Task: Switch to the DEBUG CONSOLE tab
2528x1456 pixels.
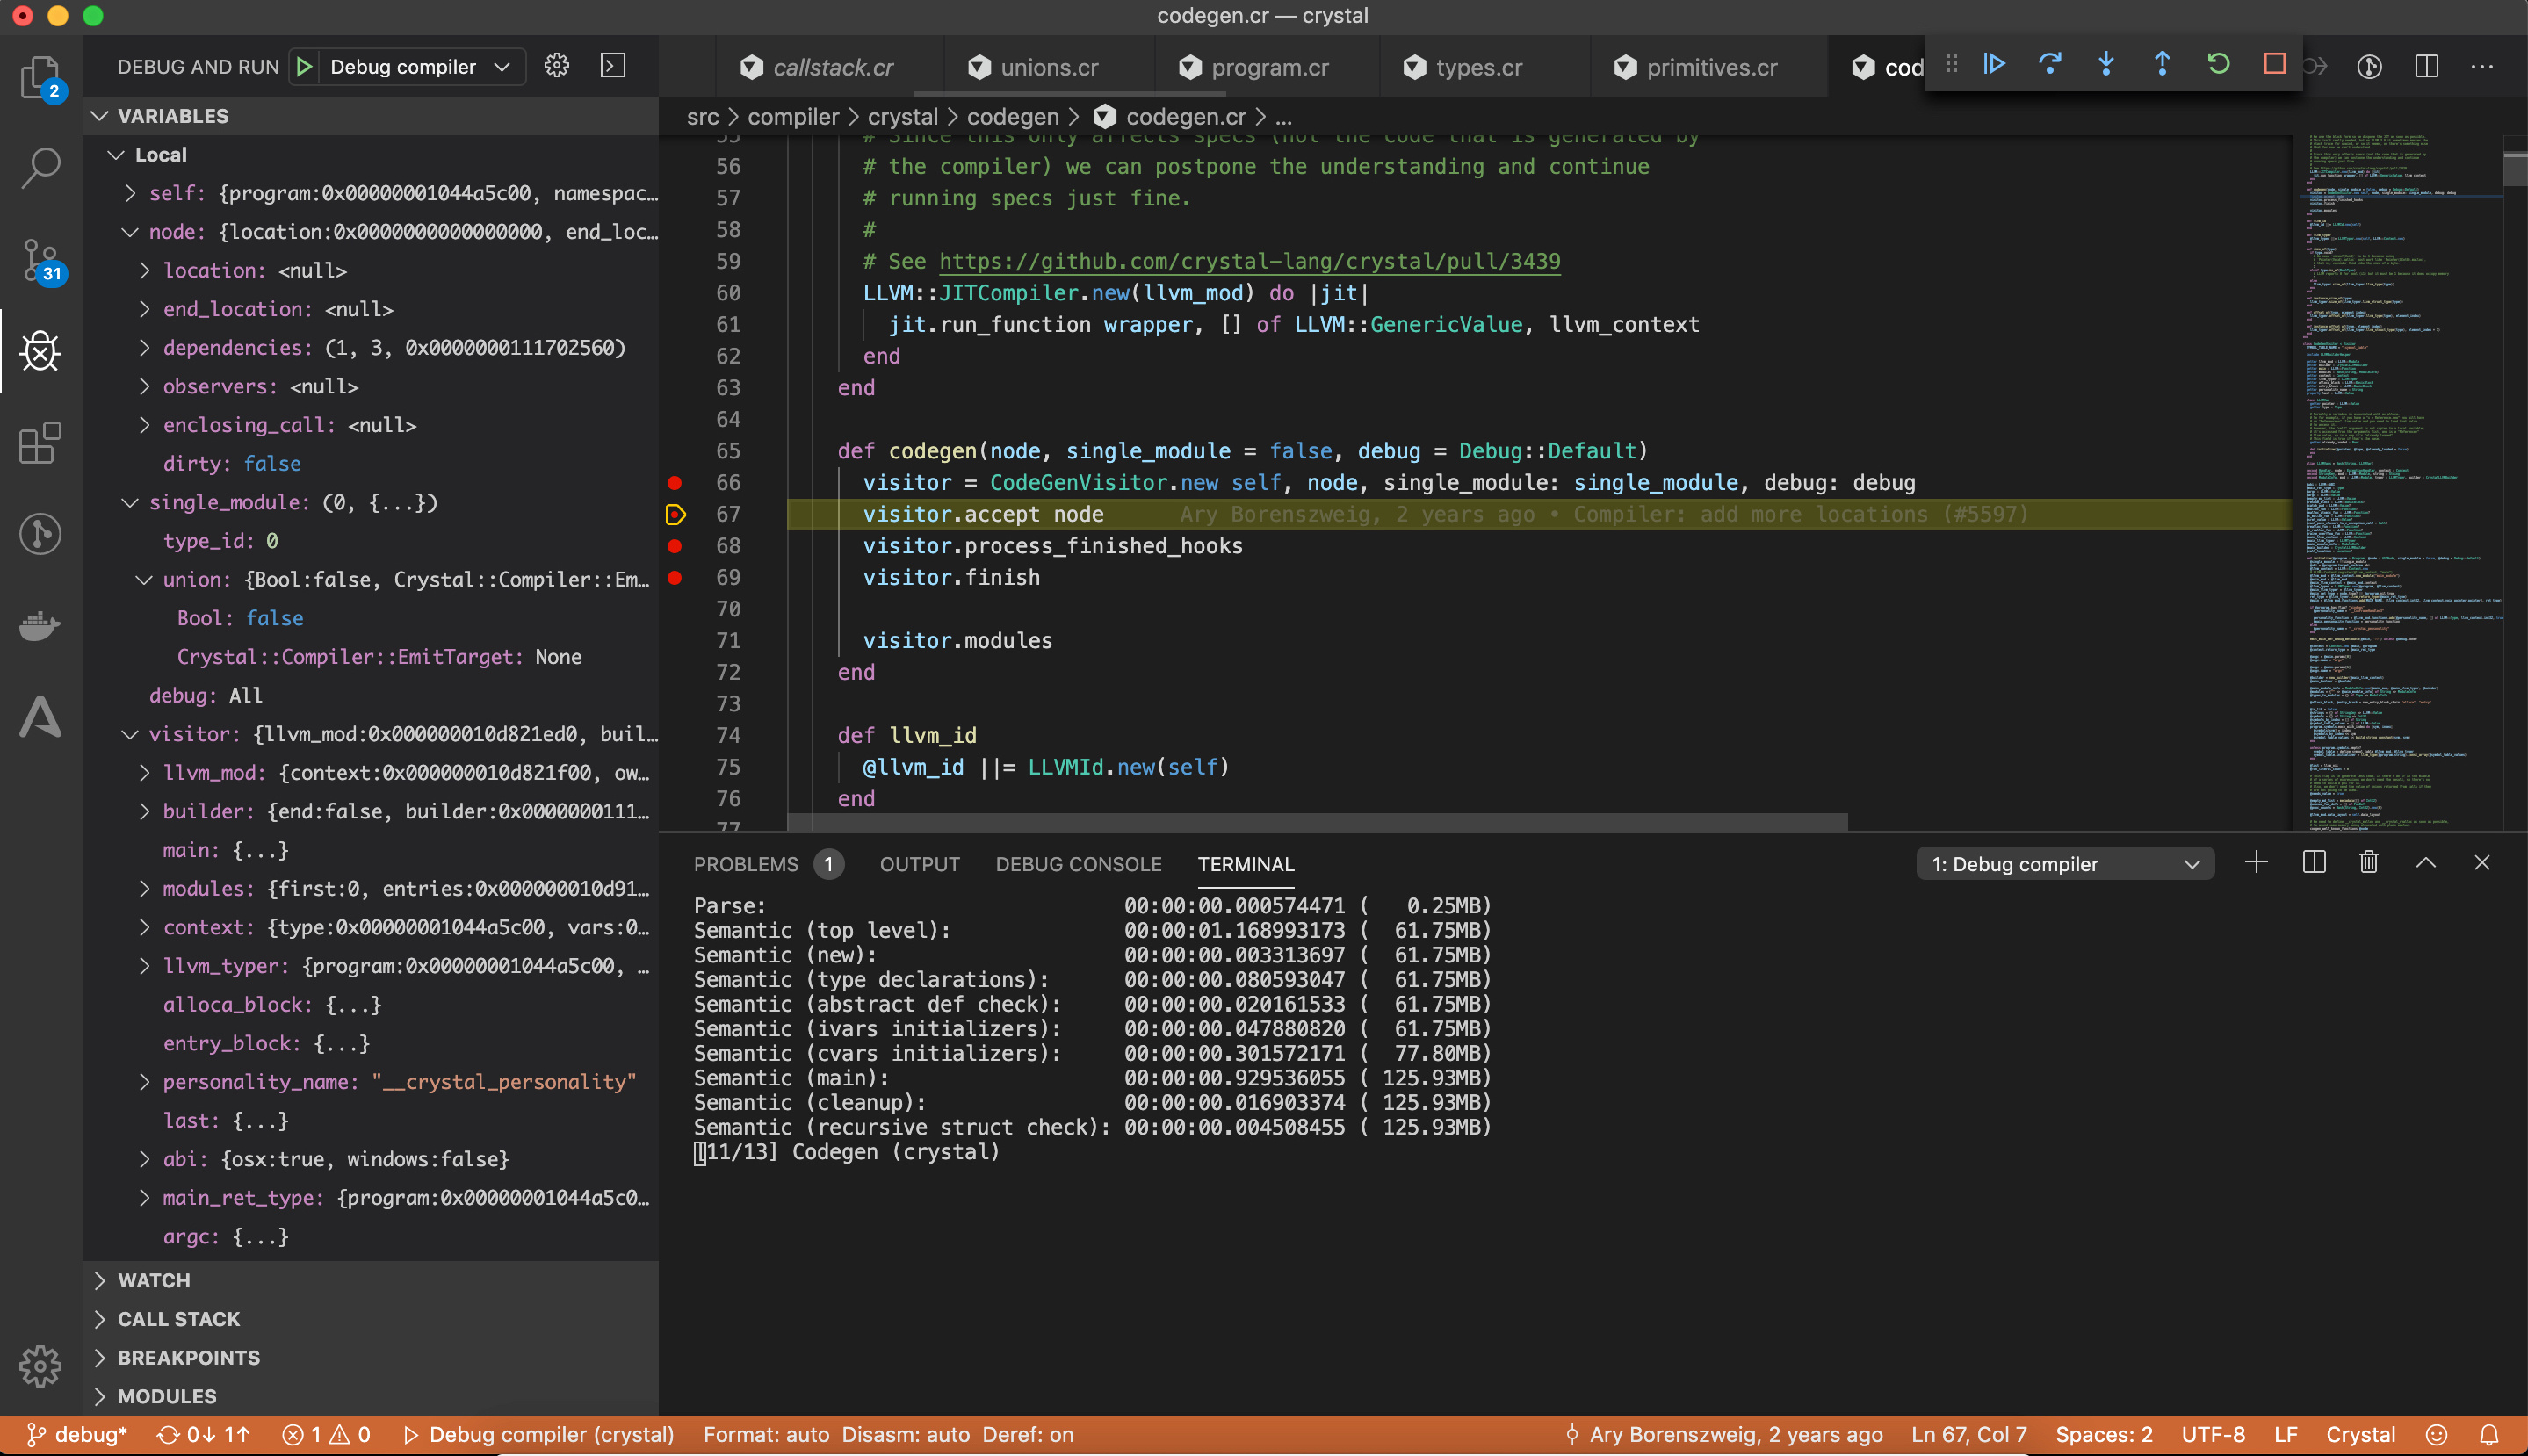Action: tap(1078, 864)
